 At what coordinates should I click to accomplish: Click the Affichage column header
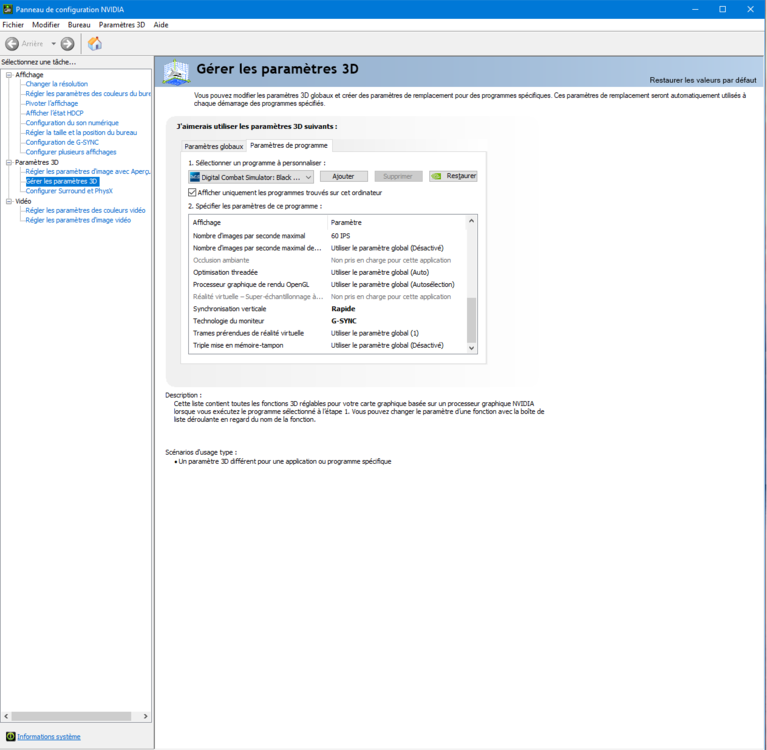pyautogui.click(x=258, y=223)
